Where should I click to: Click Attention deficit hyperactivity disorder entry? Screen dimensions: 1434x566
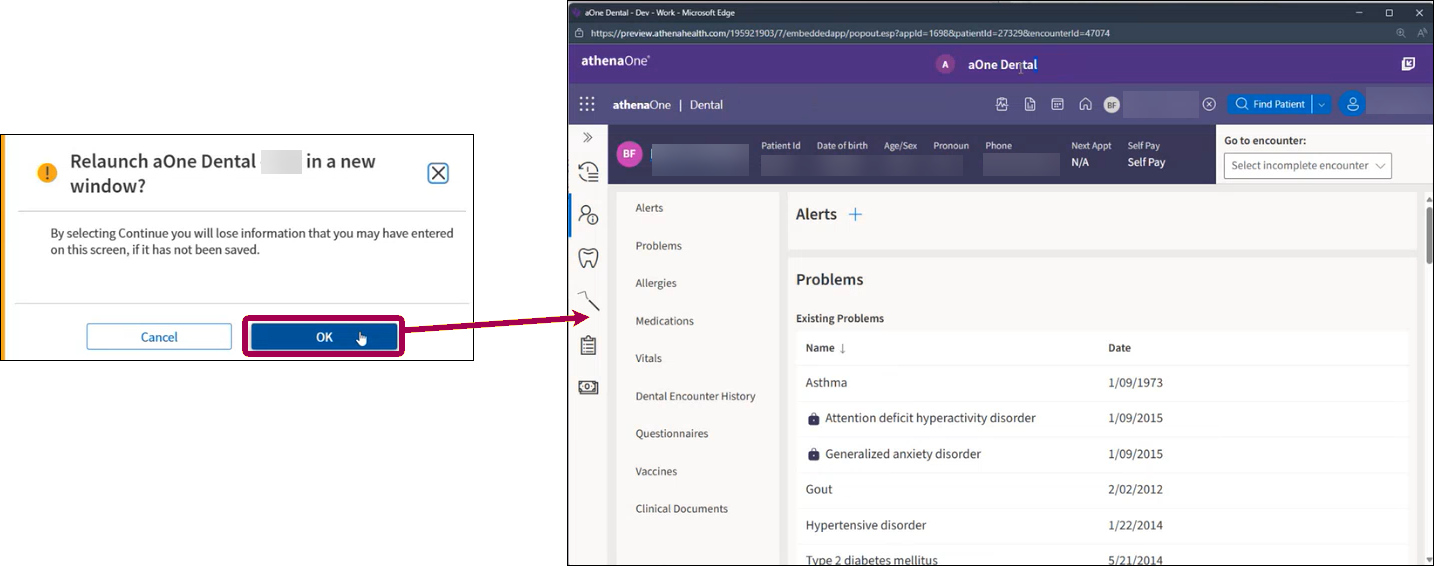tap(930, 418)
